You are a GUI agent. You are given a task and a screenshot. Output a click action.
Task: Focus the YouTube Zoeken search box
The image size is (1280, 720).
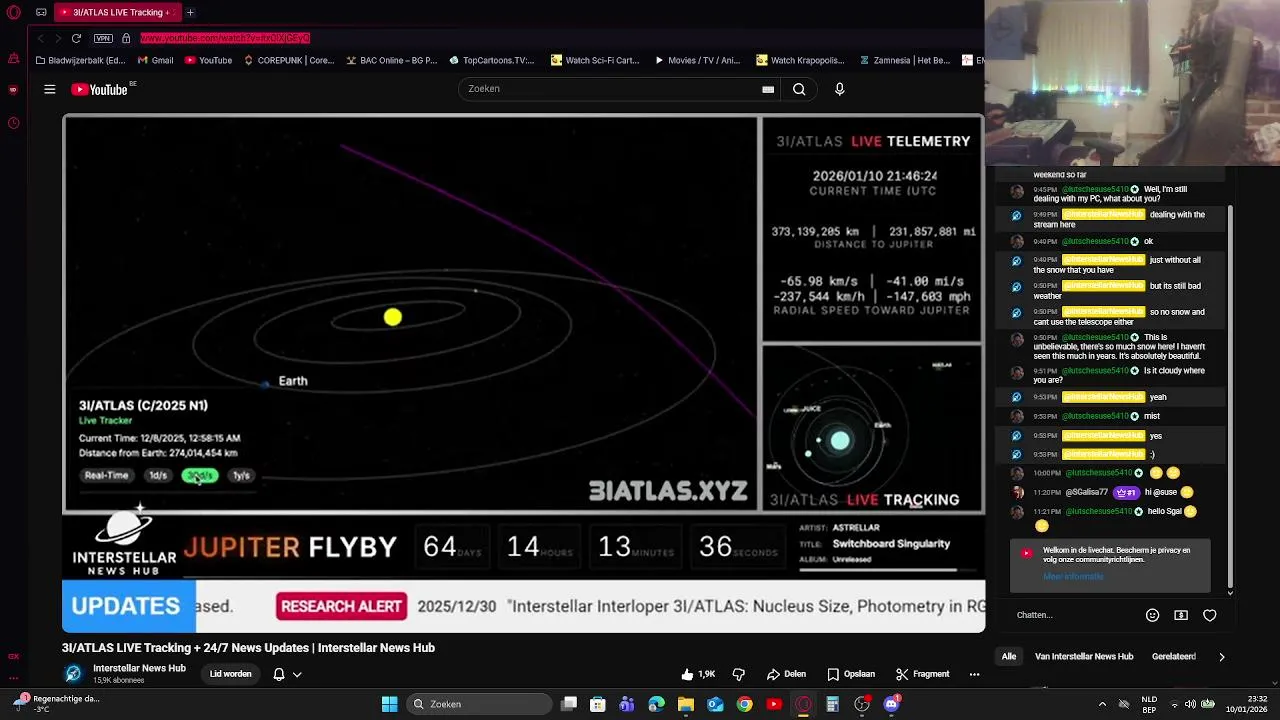[610, 89]
